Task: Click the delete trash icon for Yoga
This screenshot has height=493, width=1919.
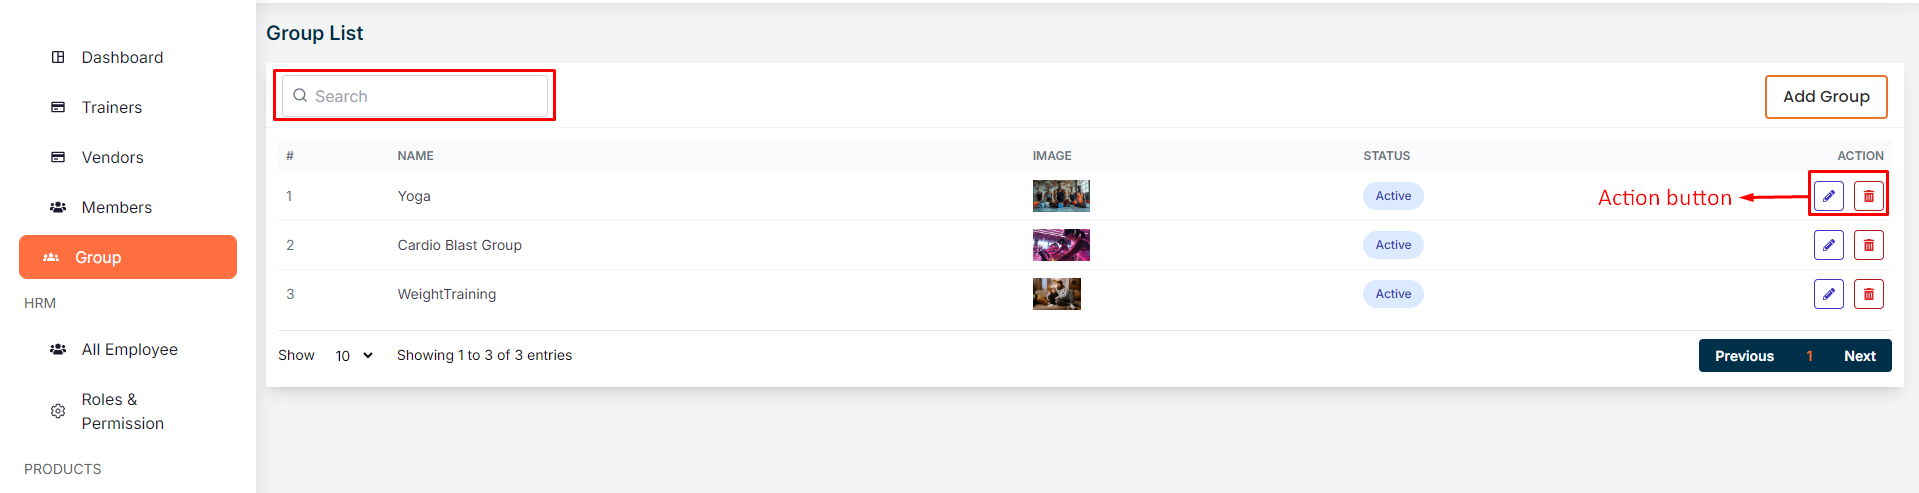Action: 1868,196
